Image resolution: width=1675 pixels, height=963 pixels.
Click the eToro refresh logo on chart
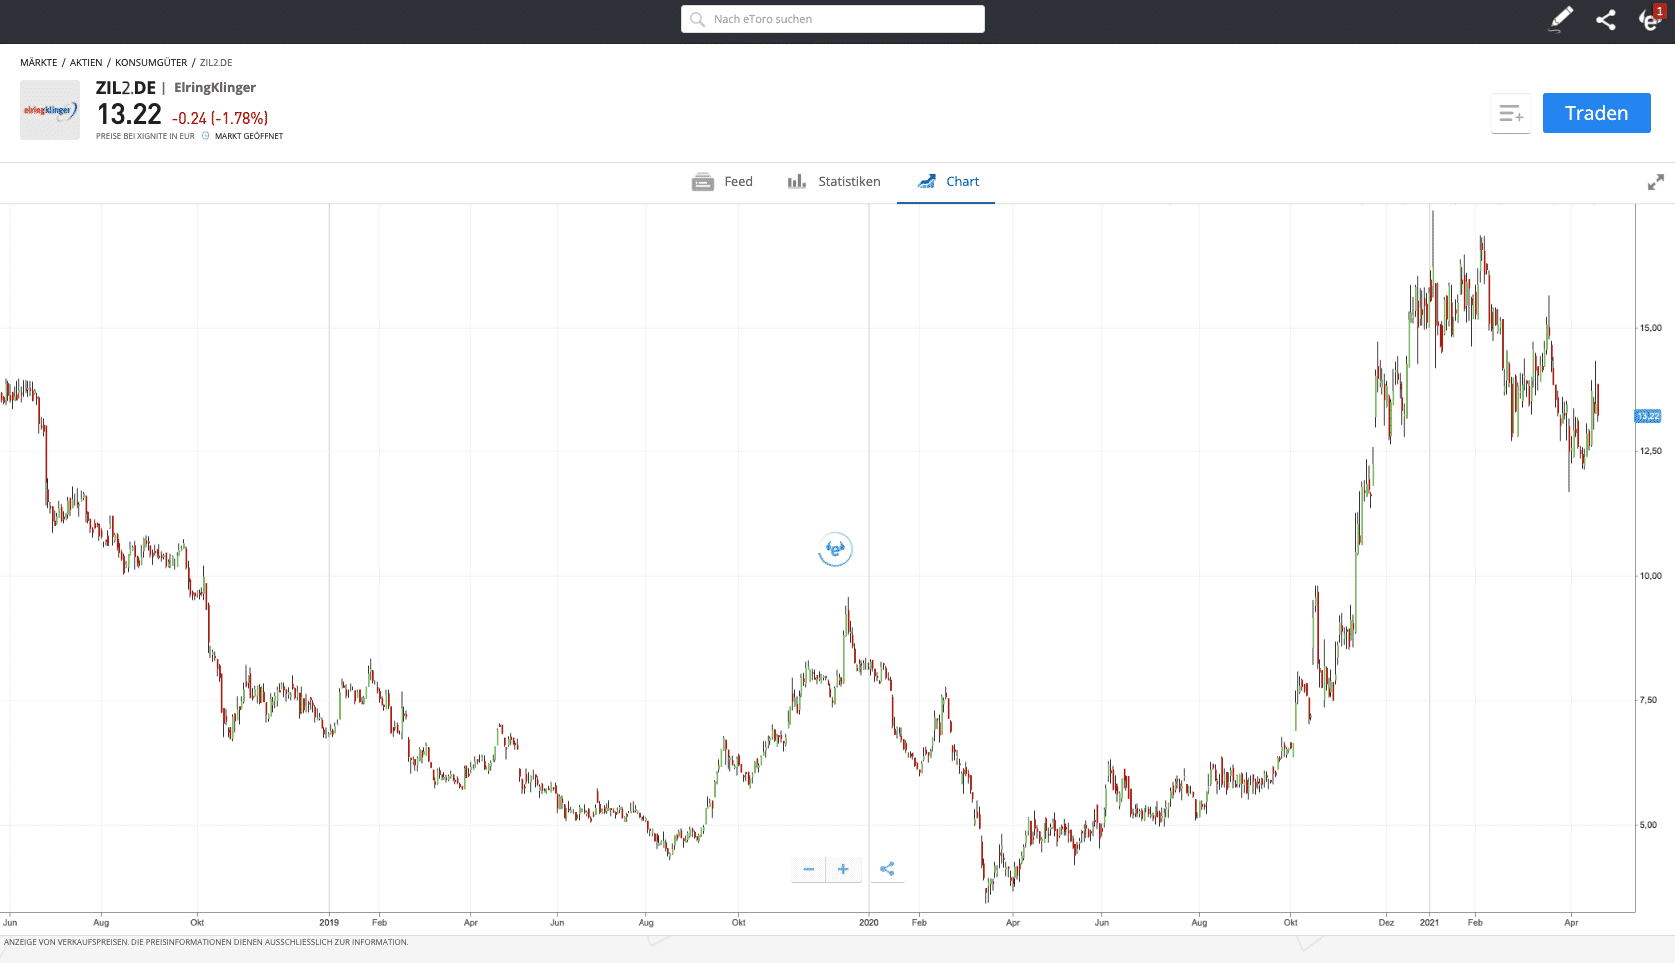pos(835,549)
